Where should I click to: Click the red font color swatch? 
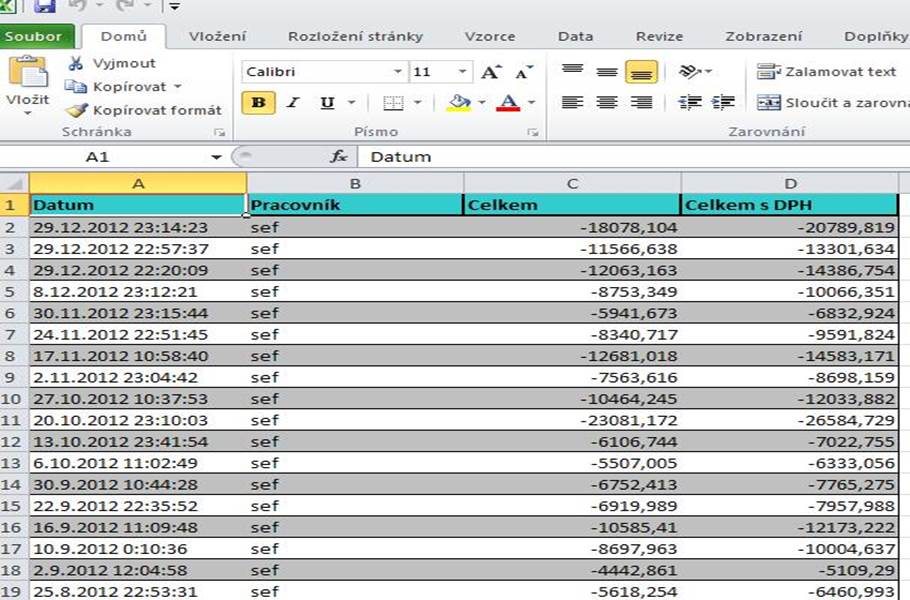[x=508, y=103]
